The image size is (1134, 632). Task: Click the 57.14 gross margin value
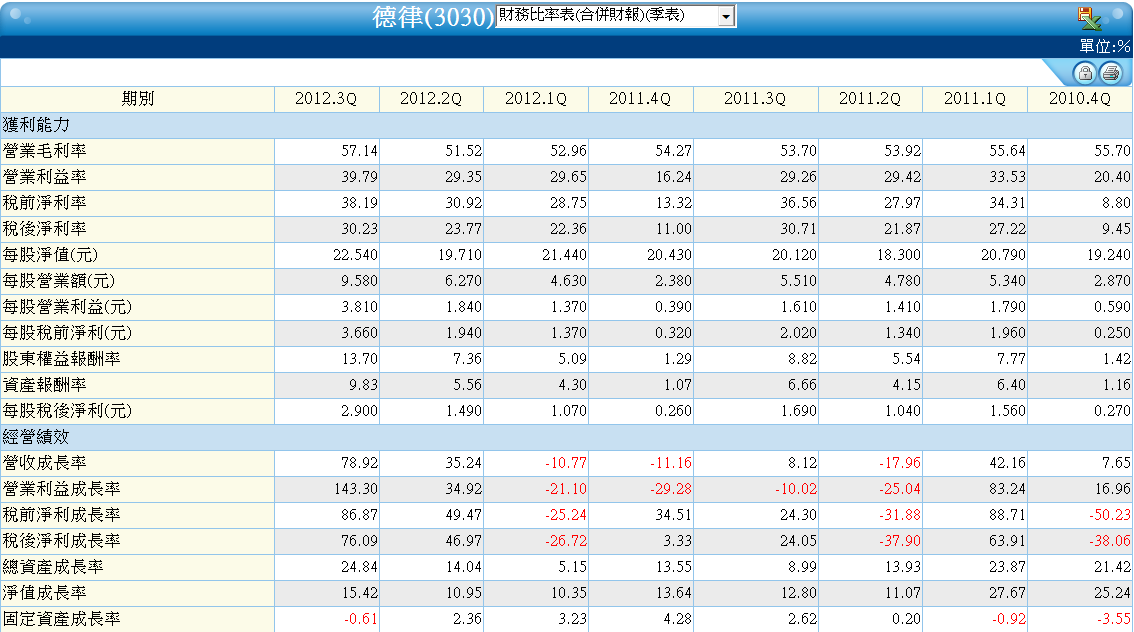tap(359, 151)
